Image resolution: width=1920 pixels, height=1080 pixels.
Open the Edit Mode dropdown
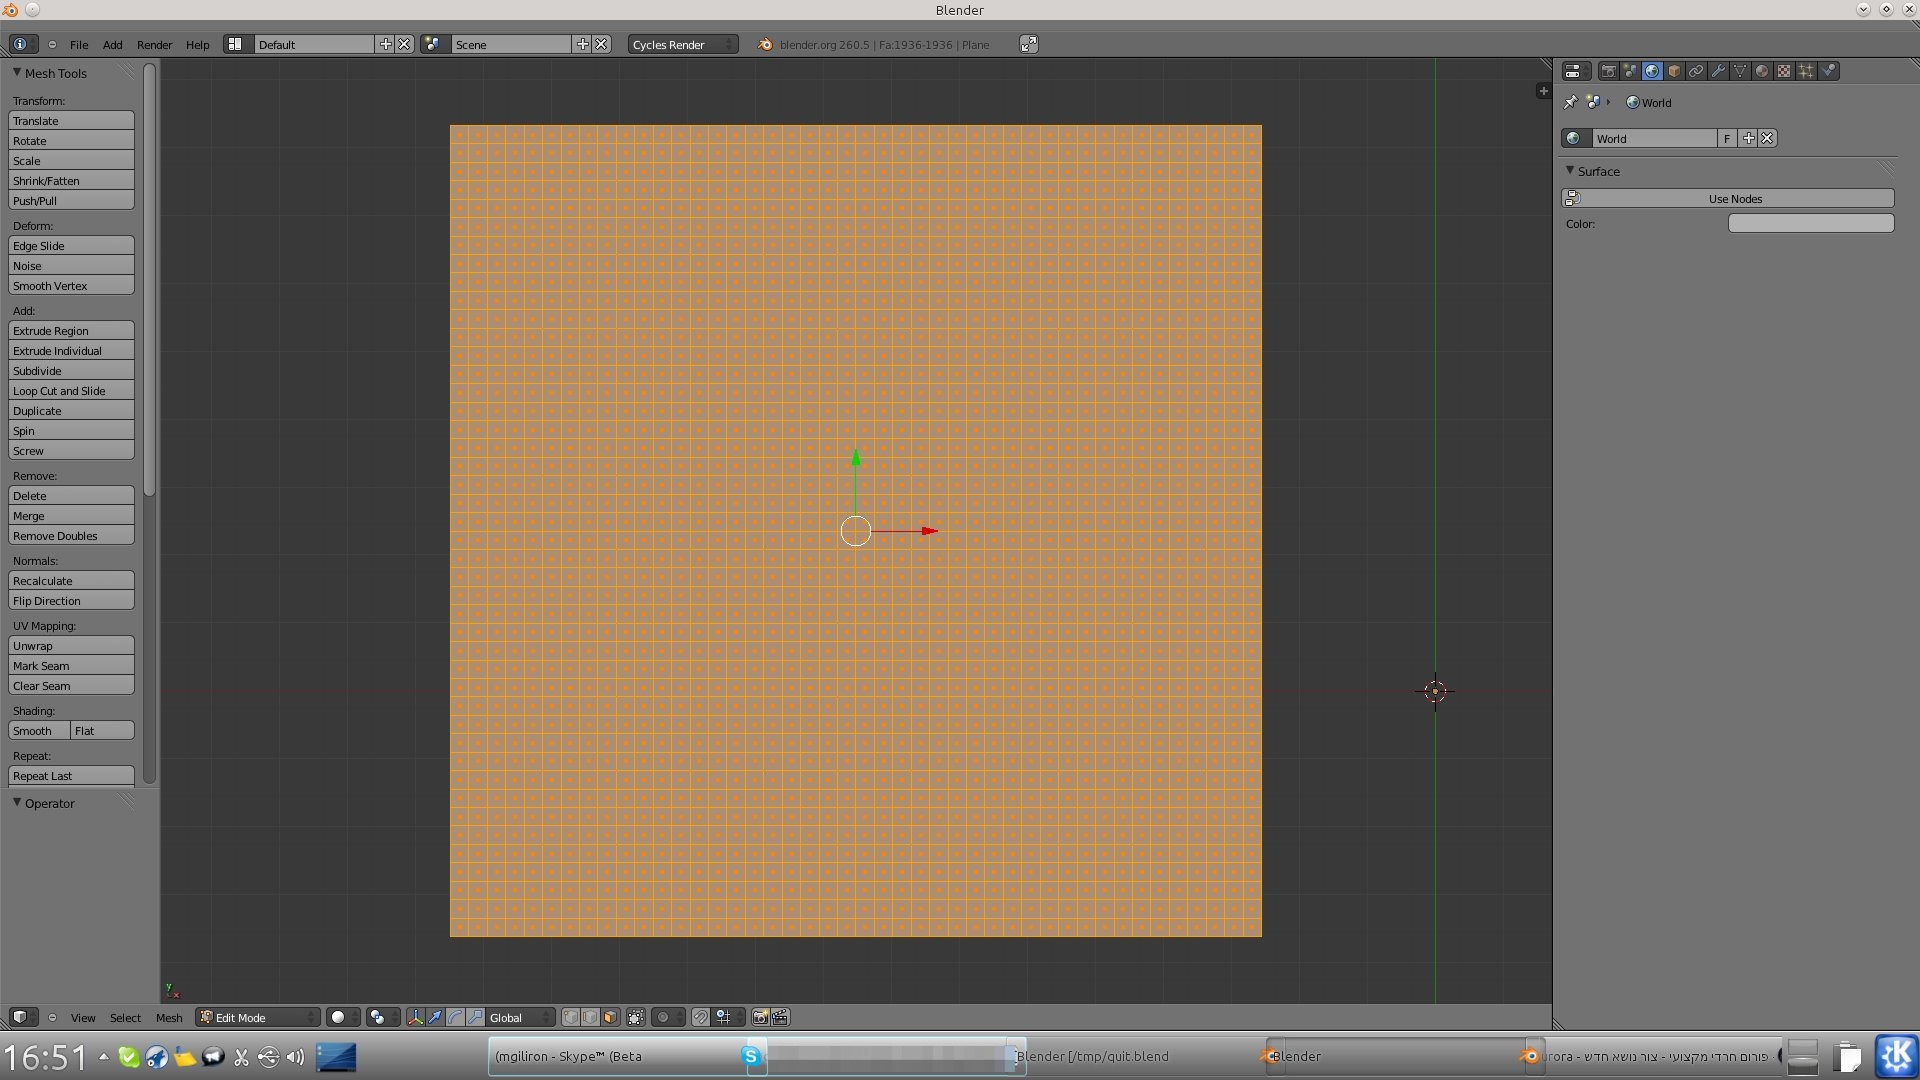(x=258, y=1017)
